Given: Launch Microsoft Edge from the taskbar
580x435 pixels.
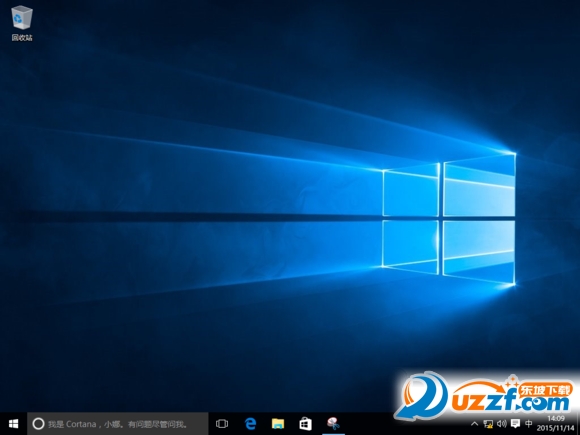Looking at the screenshot, I should click(250, 424).
